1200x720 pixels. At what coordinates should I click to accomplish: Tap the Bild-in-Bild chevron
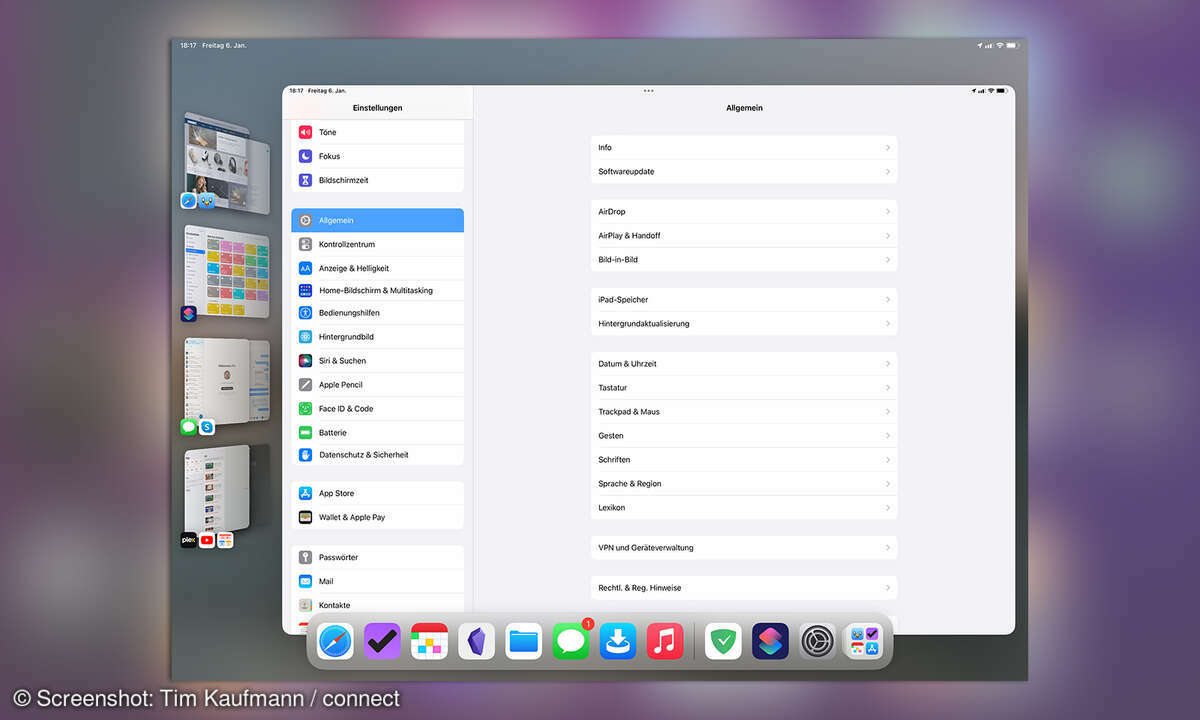pos(888,260)
